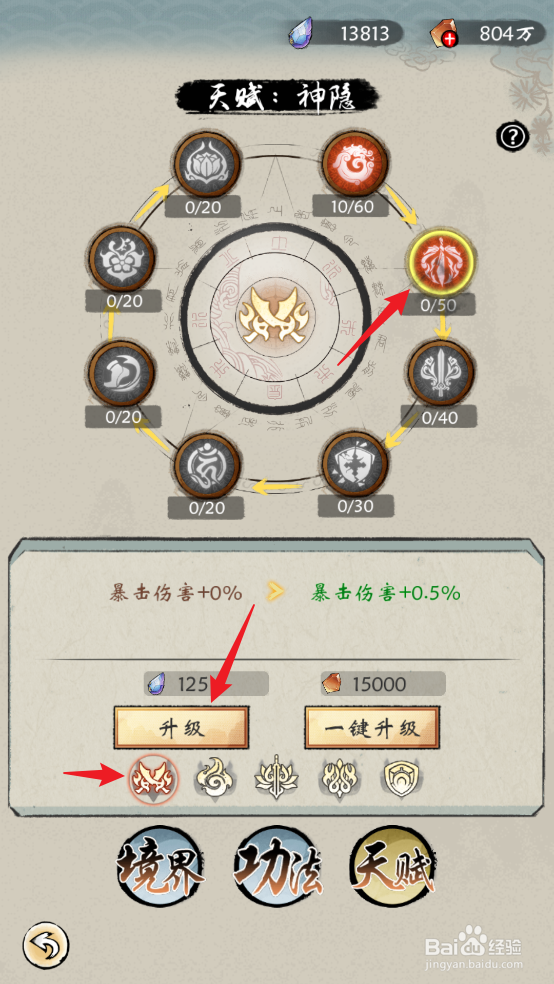Click the 一键升级 one-click upgrade button
This screenshot has height=984, width=554.
[x=373, y=727]
